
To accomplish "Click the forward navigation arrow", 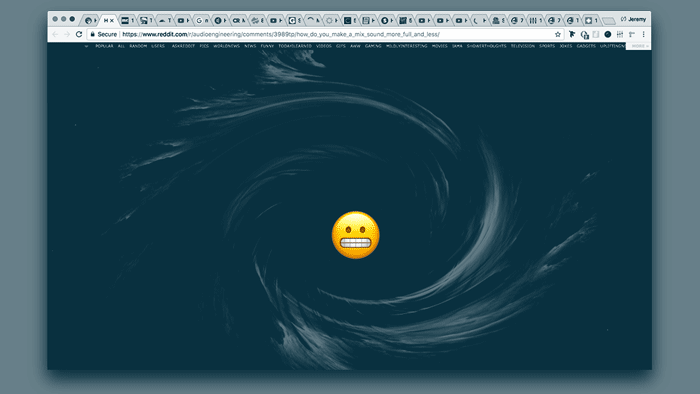I will tap(67, 34).
